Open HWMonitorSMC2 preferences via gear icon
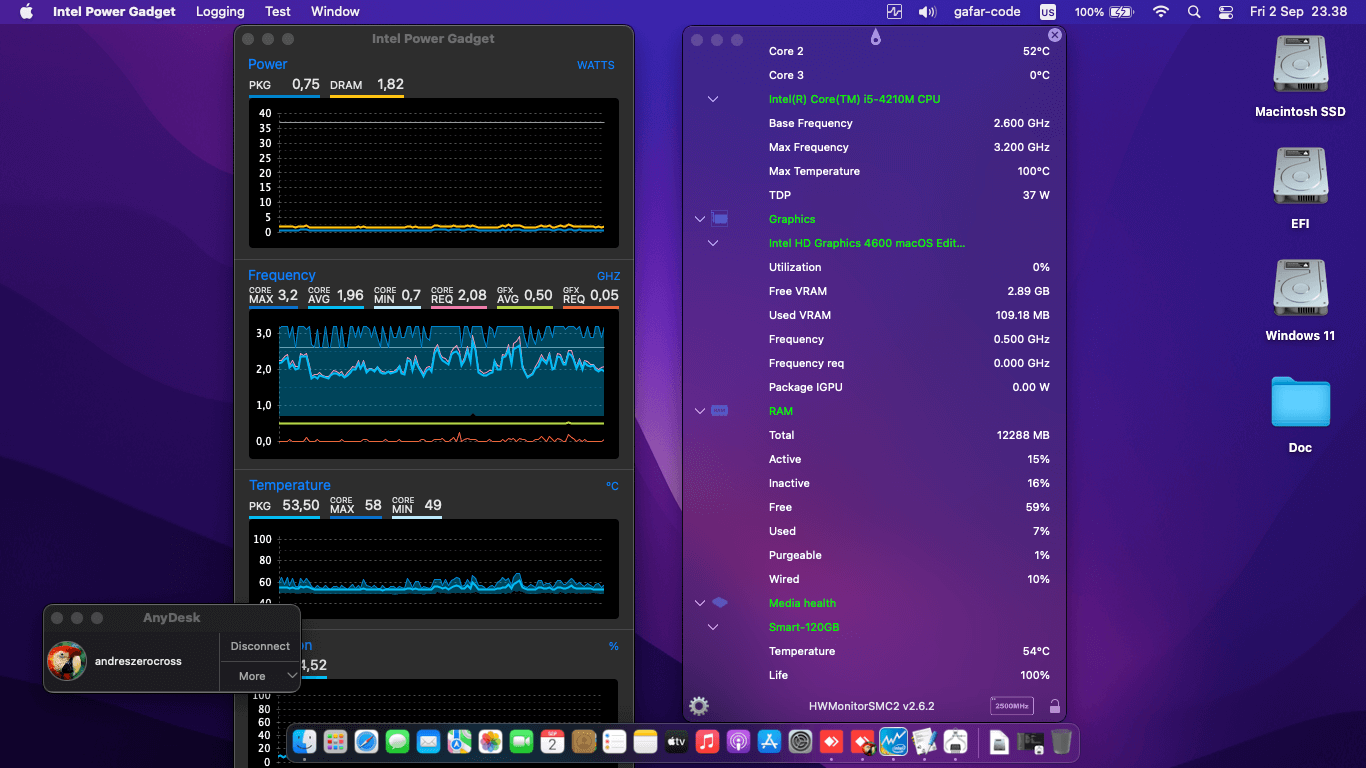1366x768 pixels. tap(698, 706)
